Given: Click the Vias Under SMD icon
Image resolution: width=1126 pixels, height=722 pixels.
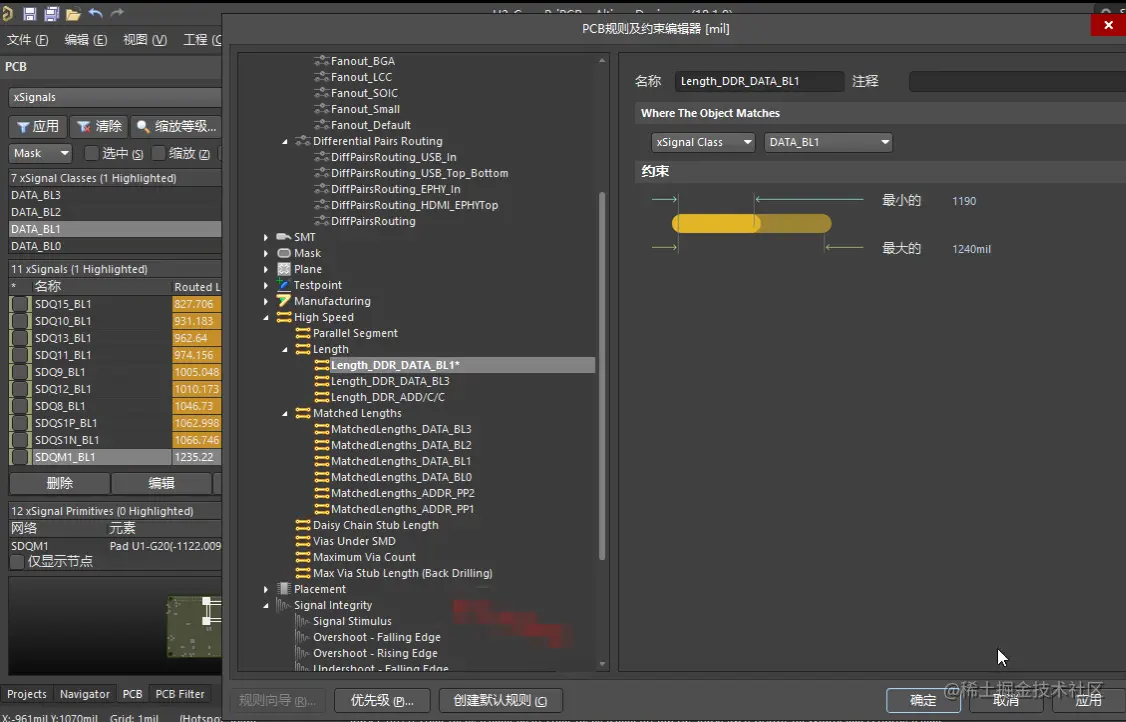Looking at the screenshot, I should (303, 541).
